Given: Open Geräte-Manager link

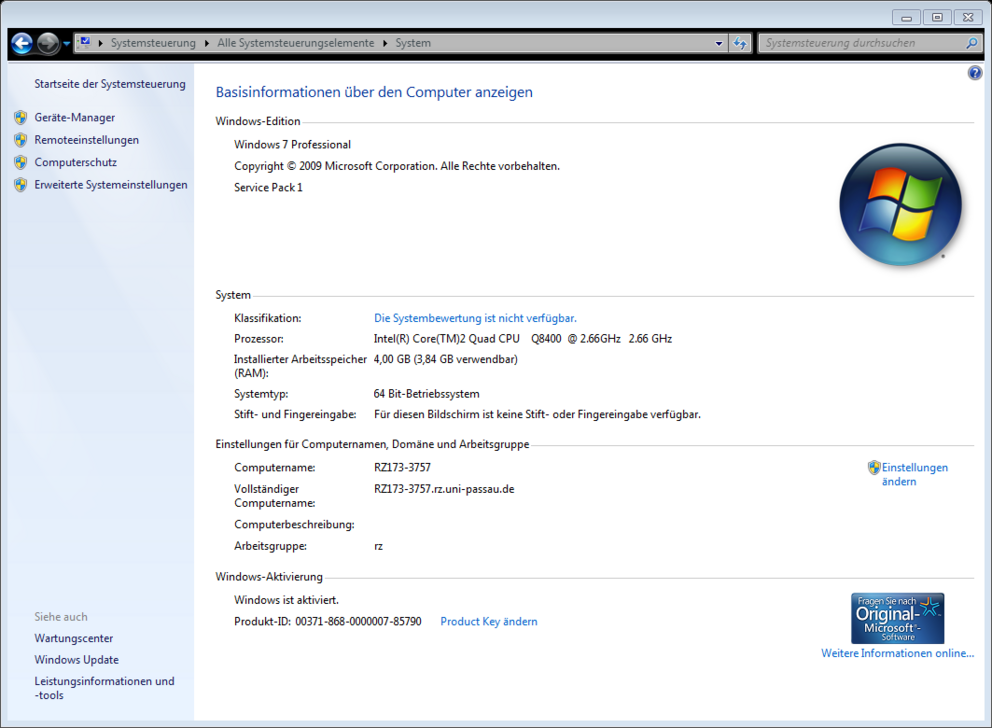Looking at the screenshot, I should point(75,118).
